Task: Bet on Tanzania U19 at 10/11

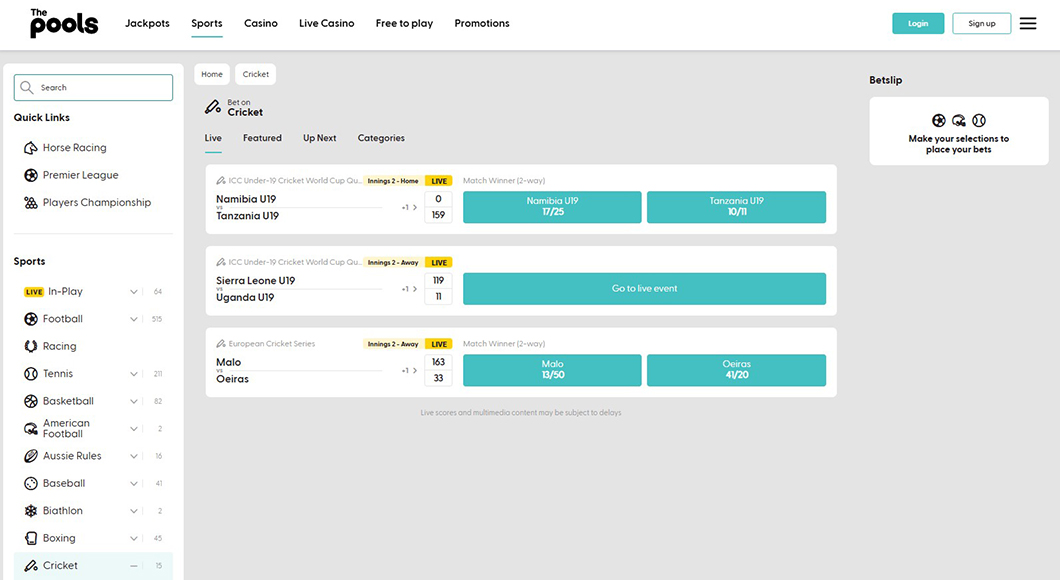Action: click(736, 207)
